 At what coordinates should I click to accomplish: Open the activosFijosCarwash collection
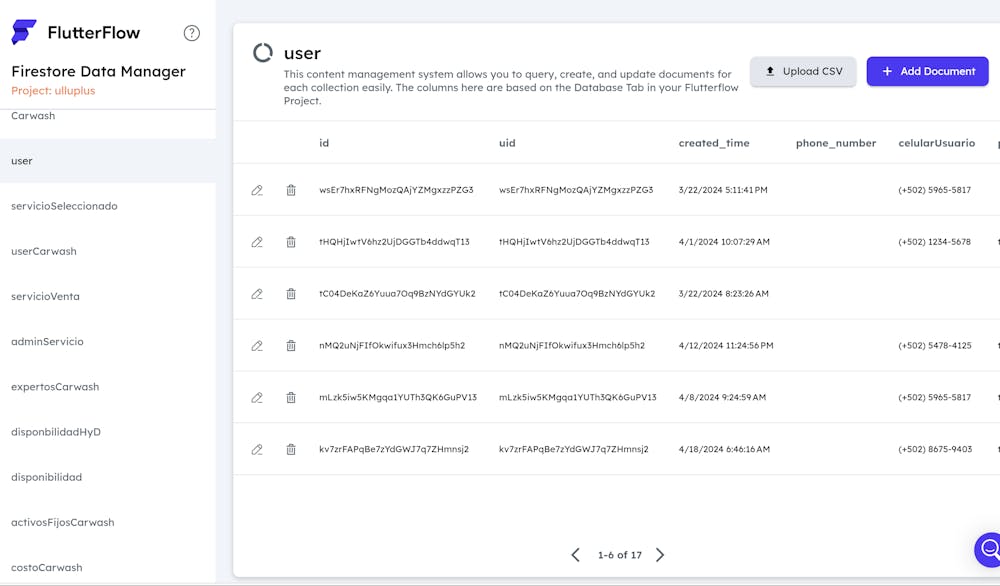pos(63,522)
